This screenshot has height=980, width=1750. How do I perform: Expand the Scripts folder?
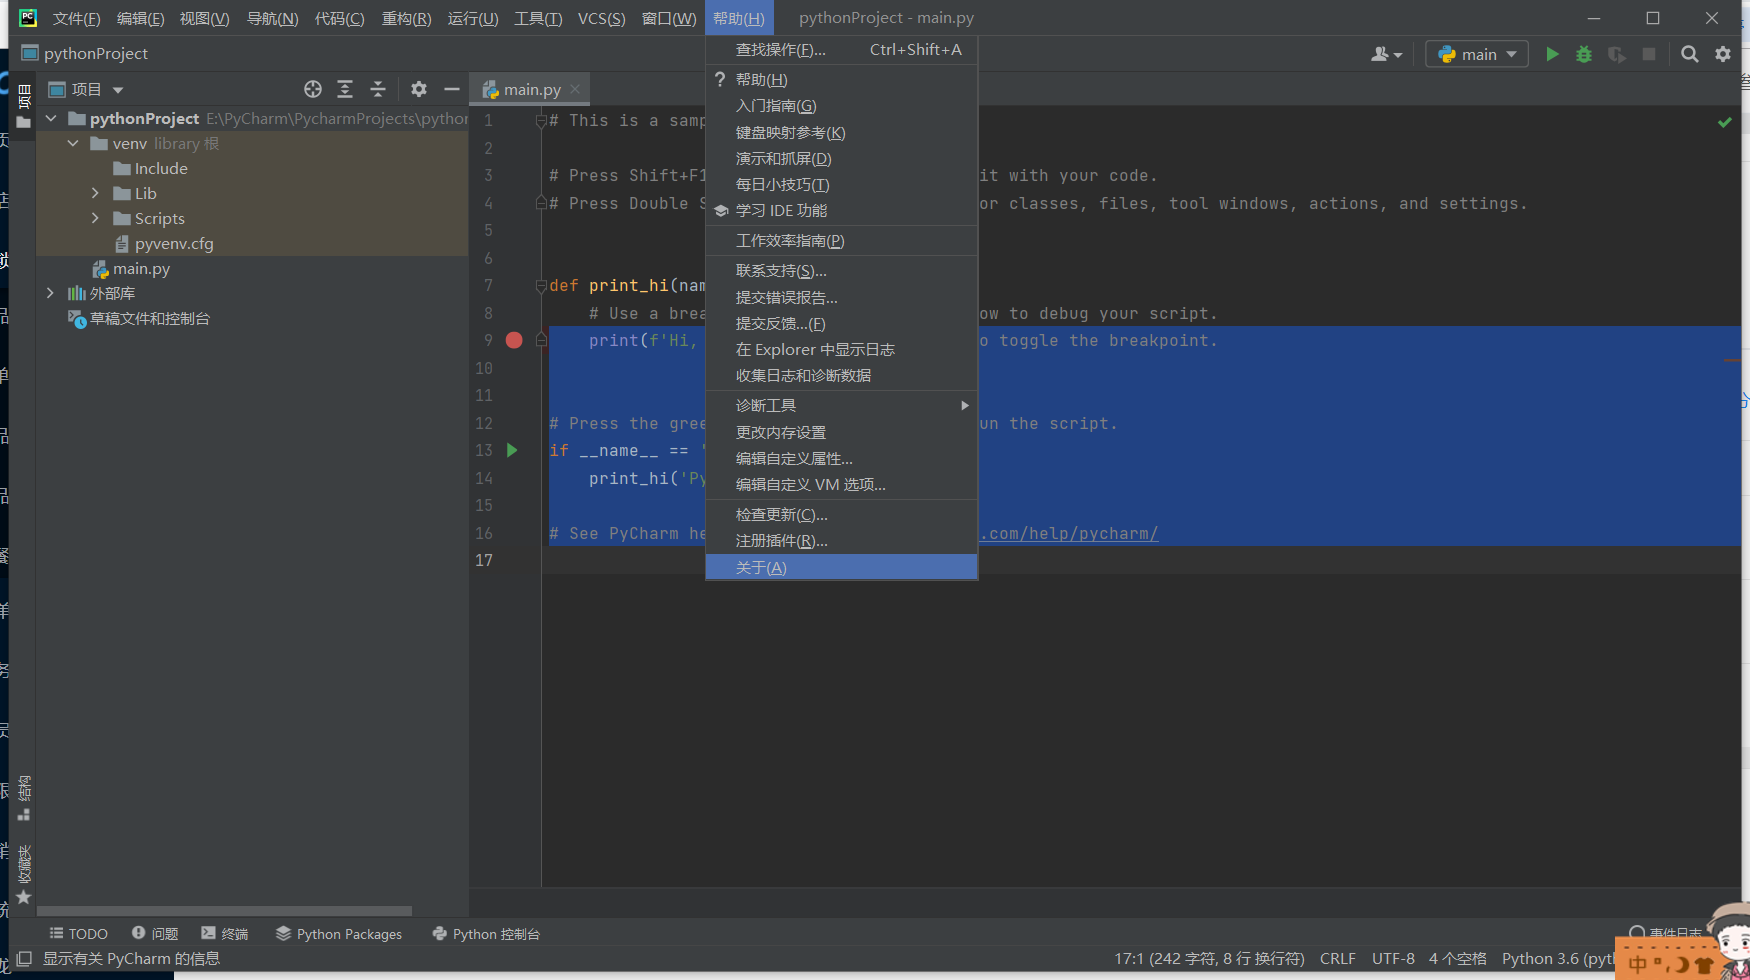[95, 218]
